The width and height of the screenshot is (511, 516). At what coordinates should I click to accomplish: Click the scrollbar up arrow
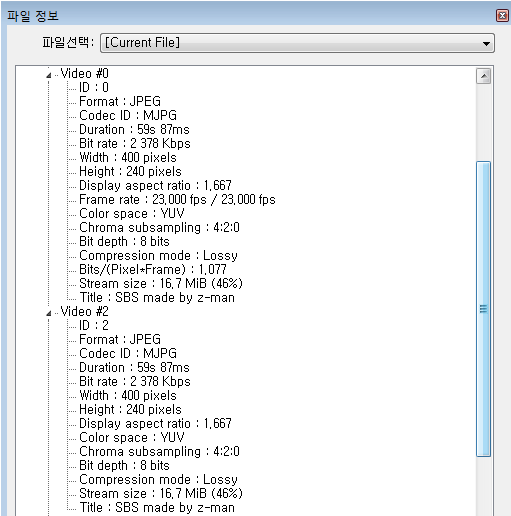(483, 76)
